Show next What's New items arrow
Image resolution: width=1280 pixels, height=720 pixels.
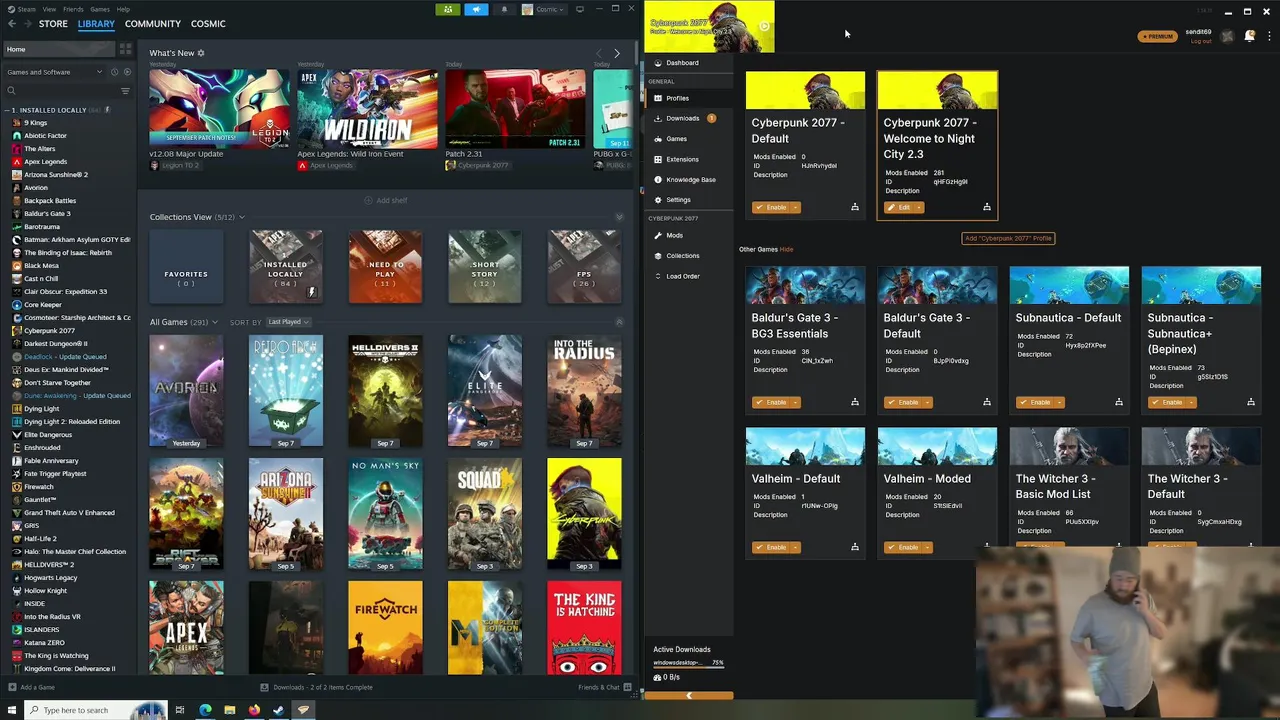pyautogui.click(x=617, y=53)
